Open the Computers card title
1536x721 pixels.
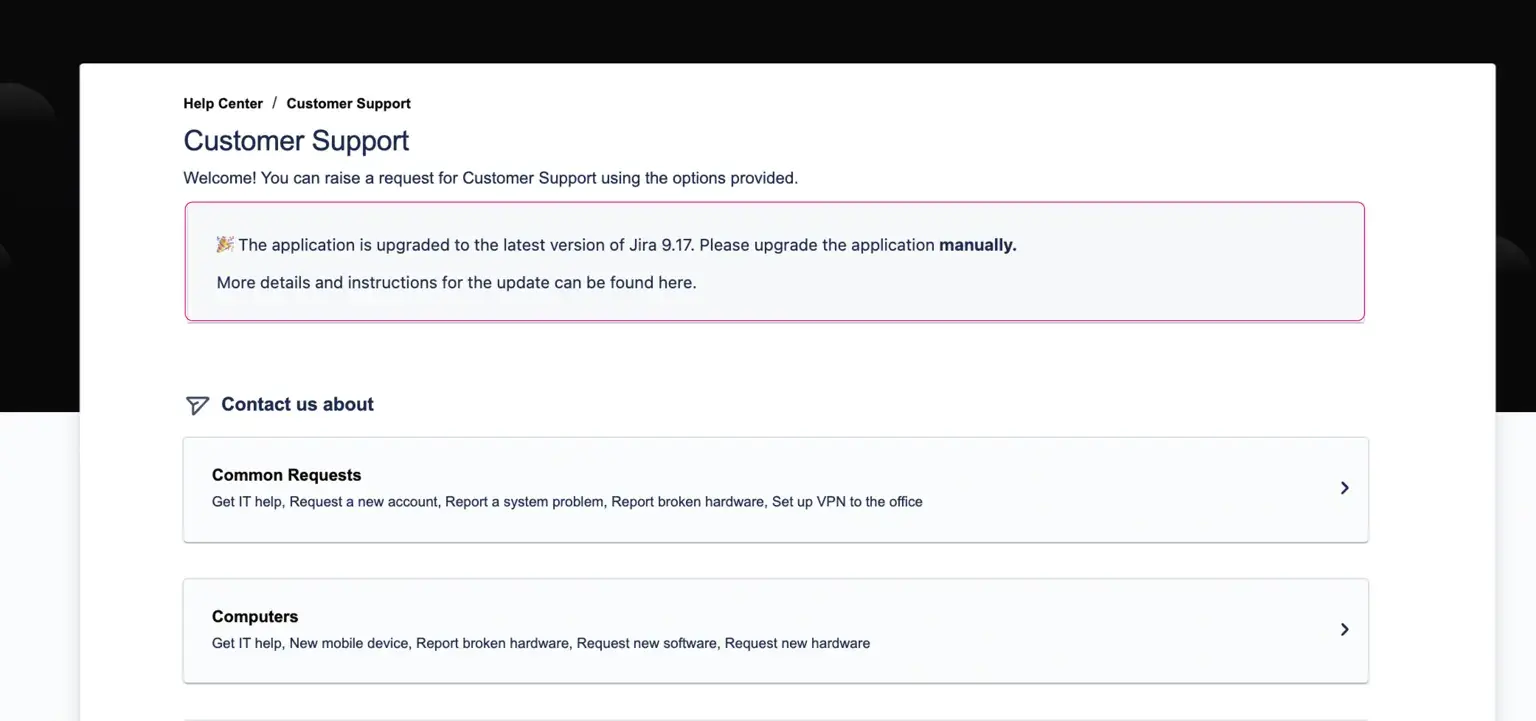coord(255,616)
